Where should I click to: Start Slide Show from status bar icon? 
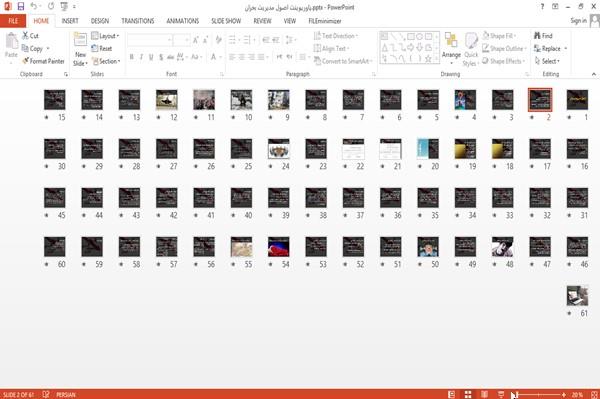click(501, 394)
